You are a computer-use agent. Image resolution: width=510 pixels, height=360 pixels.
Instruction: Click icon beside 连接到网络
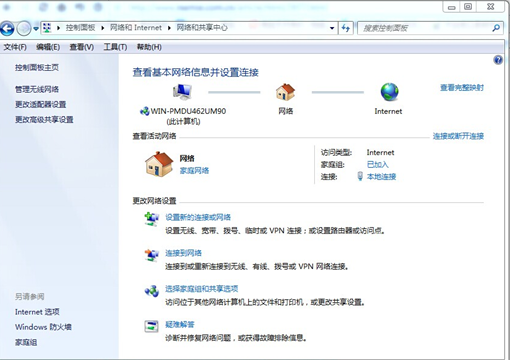tap(151, 255)
